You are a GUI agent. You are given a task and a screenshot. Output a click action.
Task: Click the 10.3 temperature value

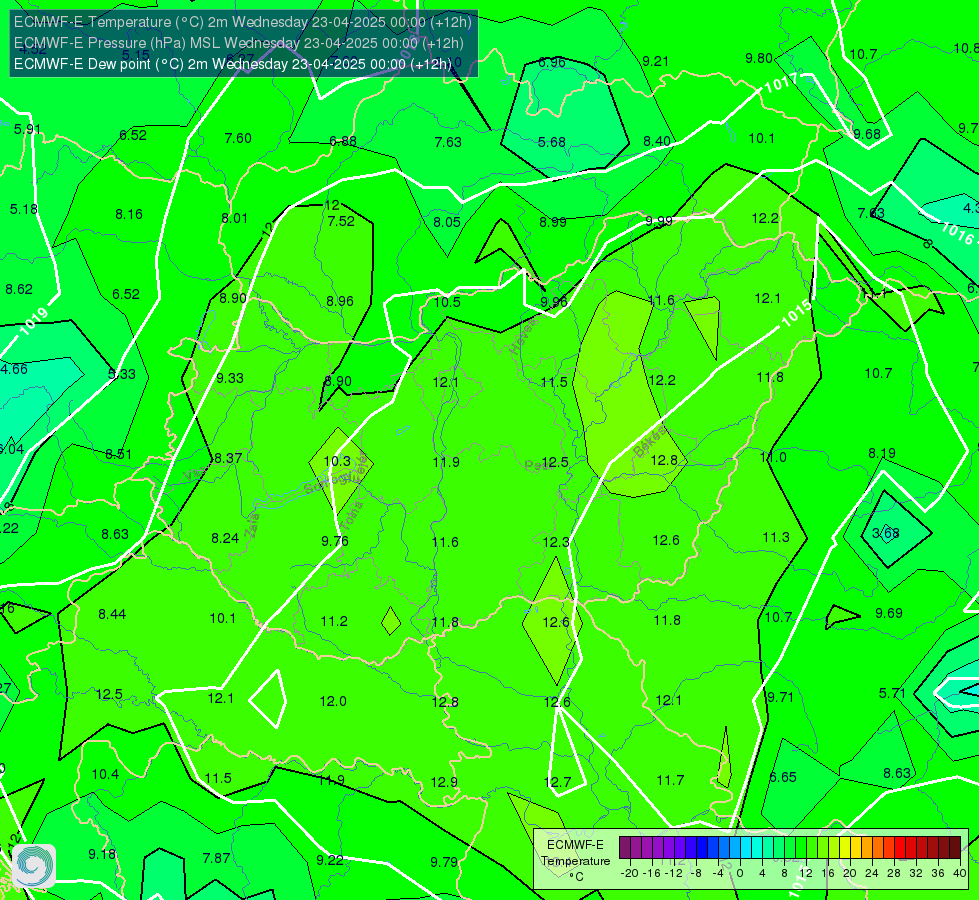(337, 461)
